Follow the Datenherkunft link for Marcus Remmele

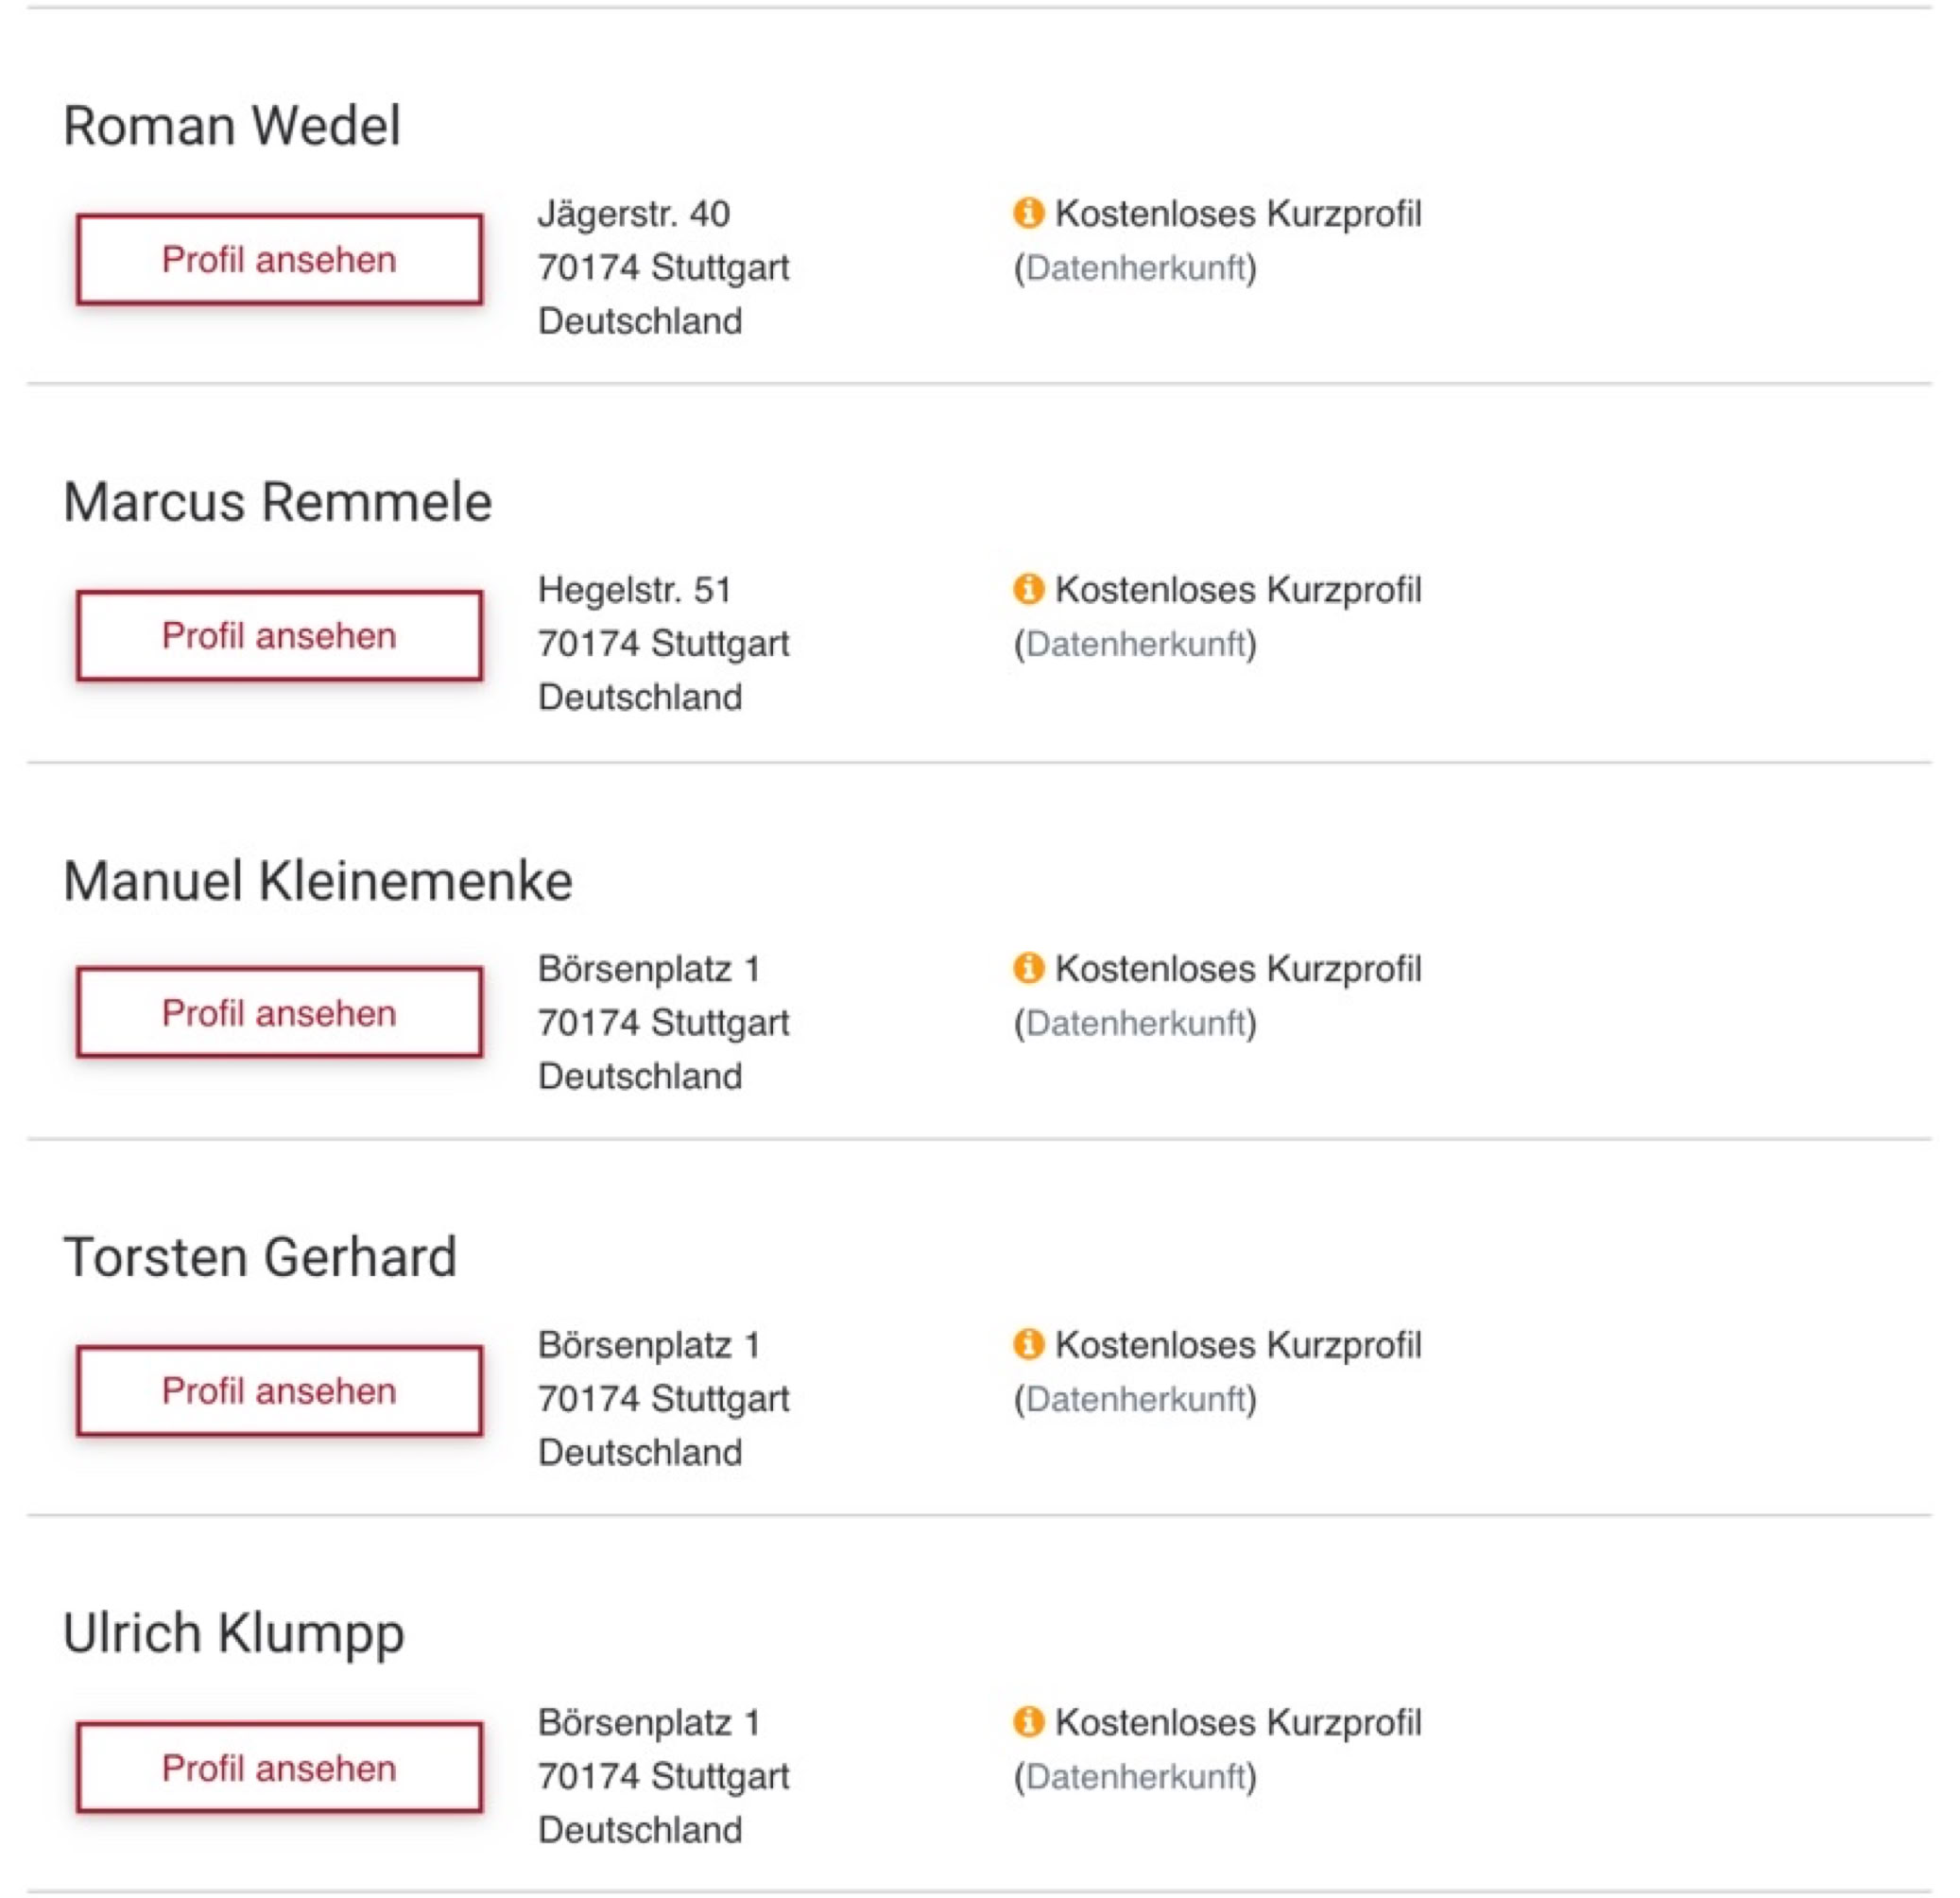(1135, 644)
